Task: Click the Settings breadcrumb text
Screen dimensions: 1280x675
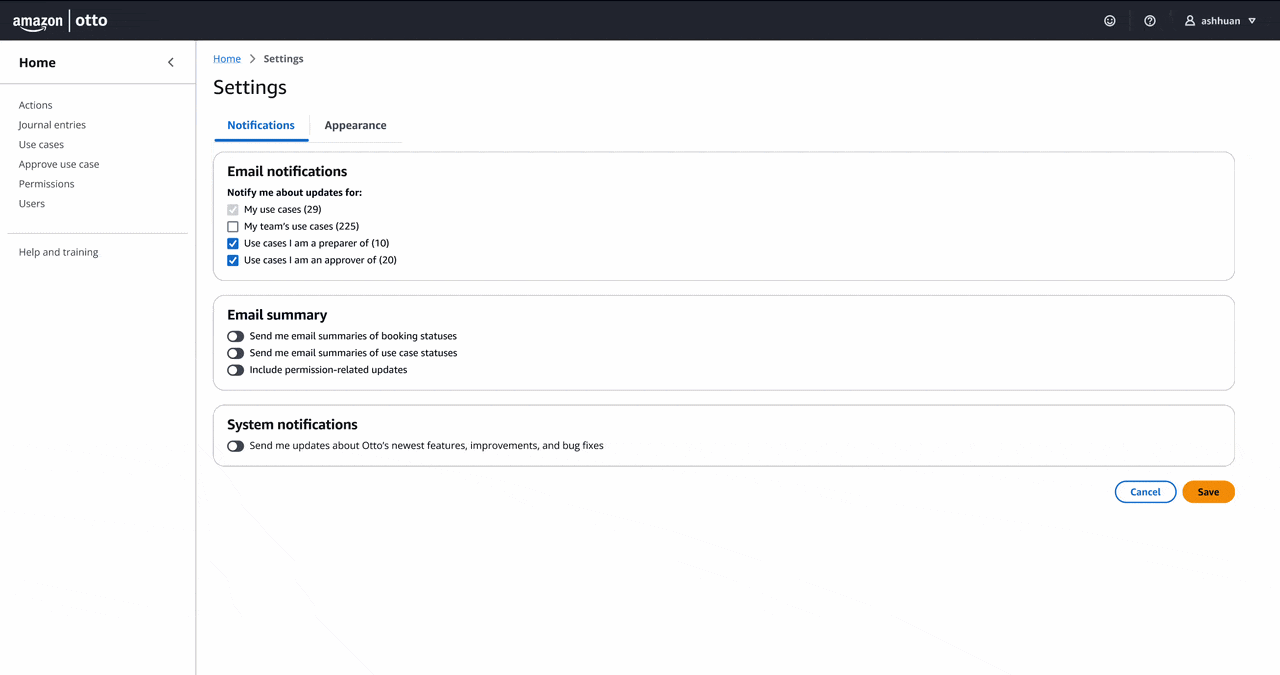Action: [x=283, y=59]
